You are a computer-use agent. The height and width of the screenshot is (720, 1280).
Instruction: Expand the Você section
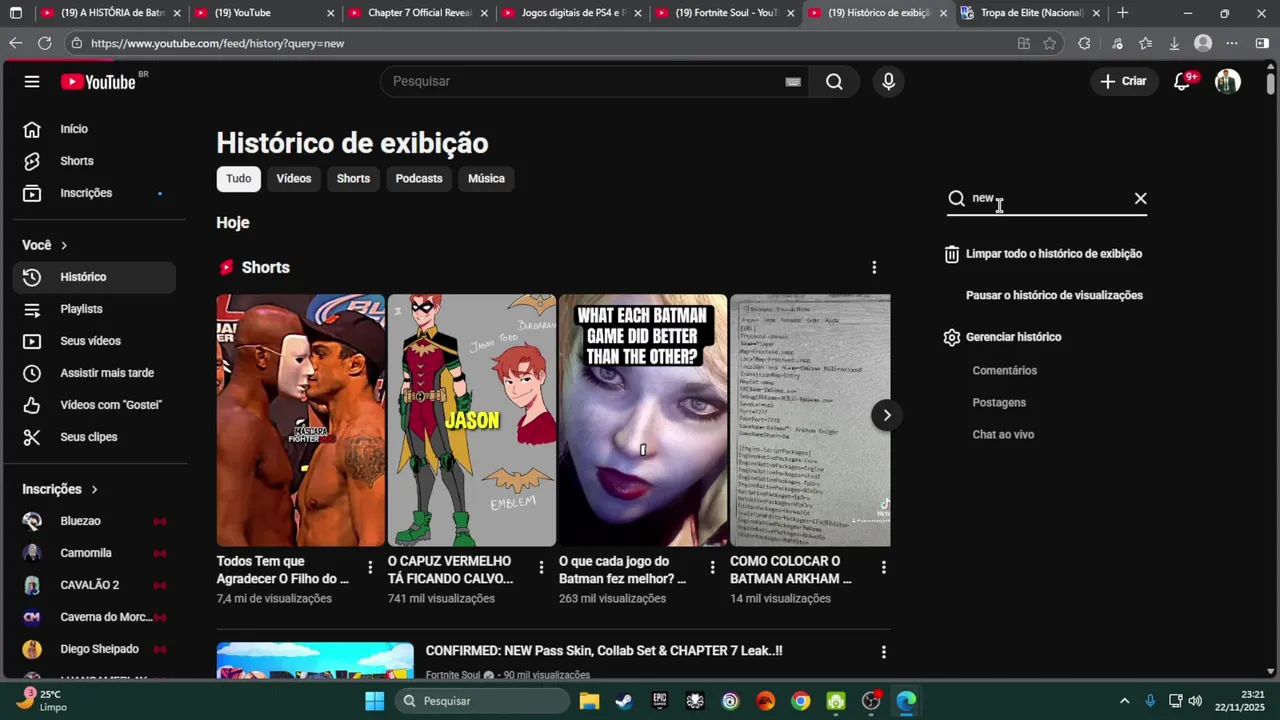pyautogui.click(x=45, y=245)
